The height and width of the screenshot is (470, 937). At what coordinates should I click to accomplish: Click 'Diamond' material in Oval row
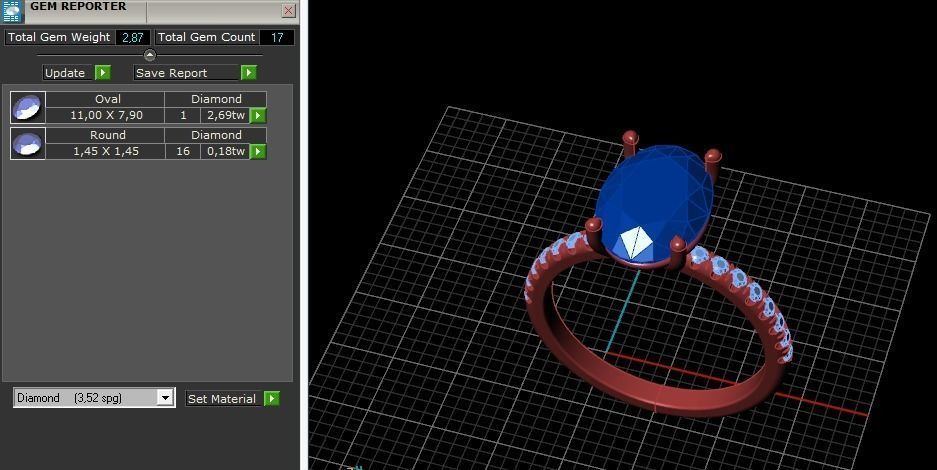[216, 99]
